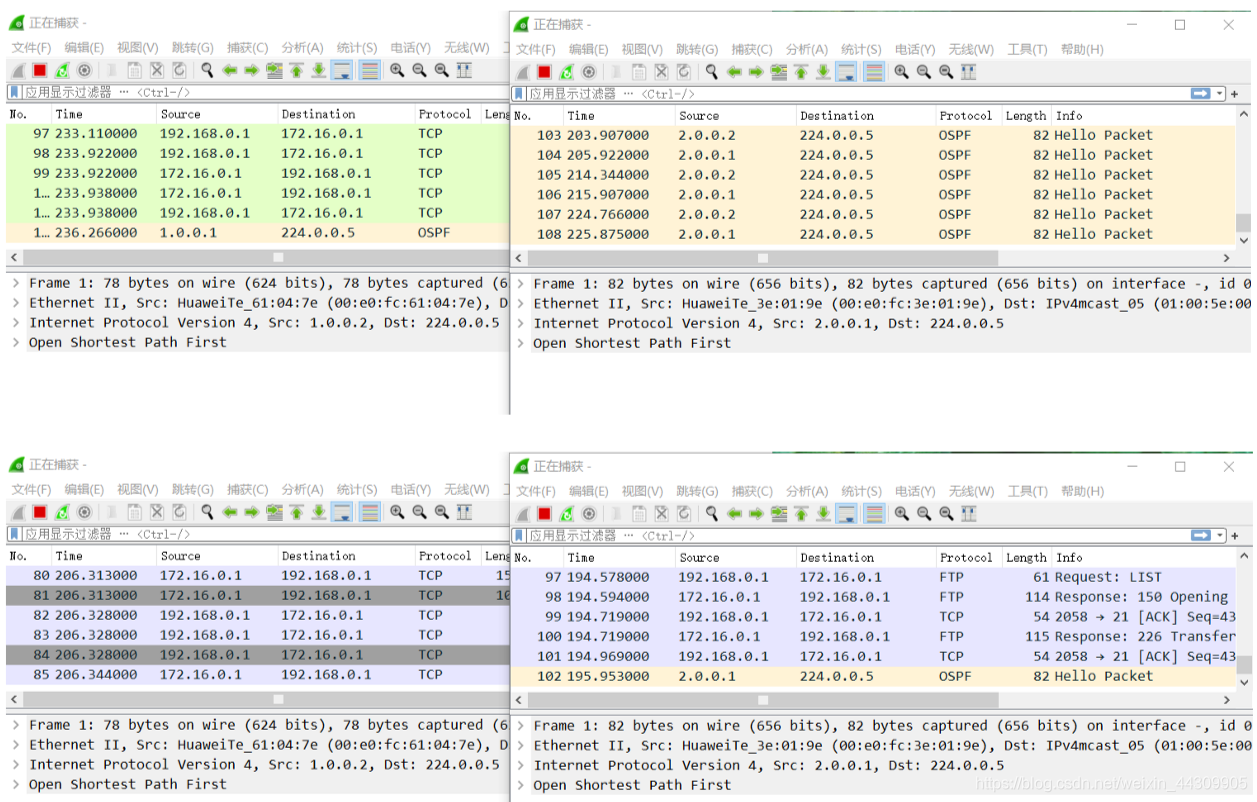The image size is (1257, 802).
Task: Restart capture in window listing packet 98
Action: tap(62, 70)
